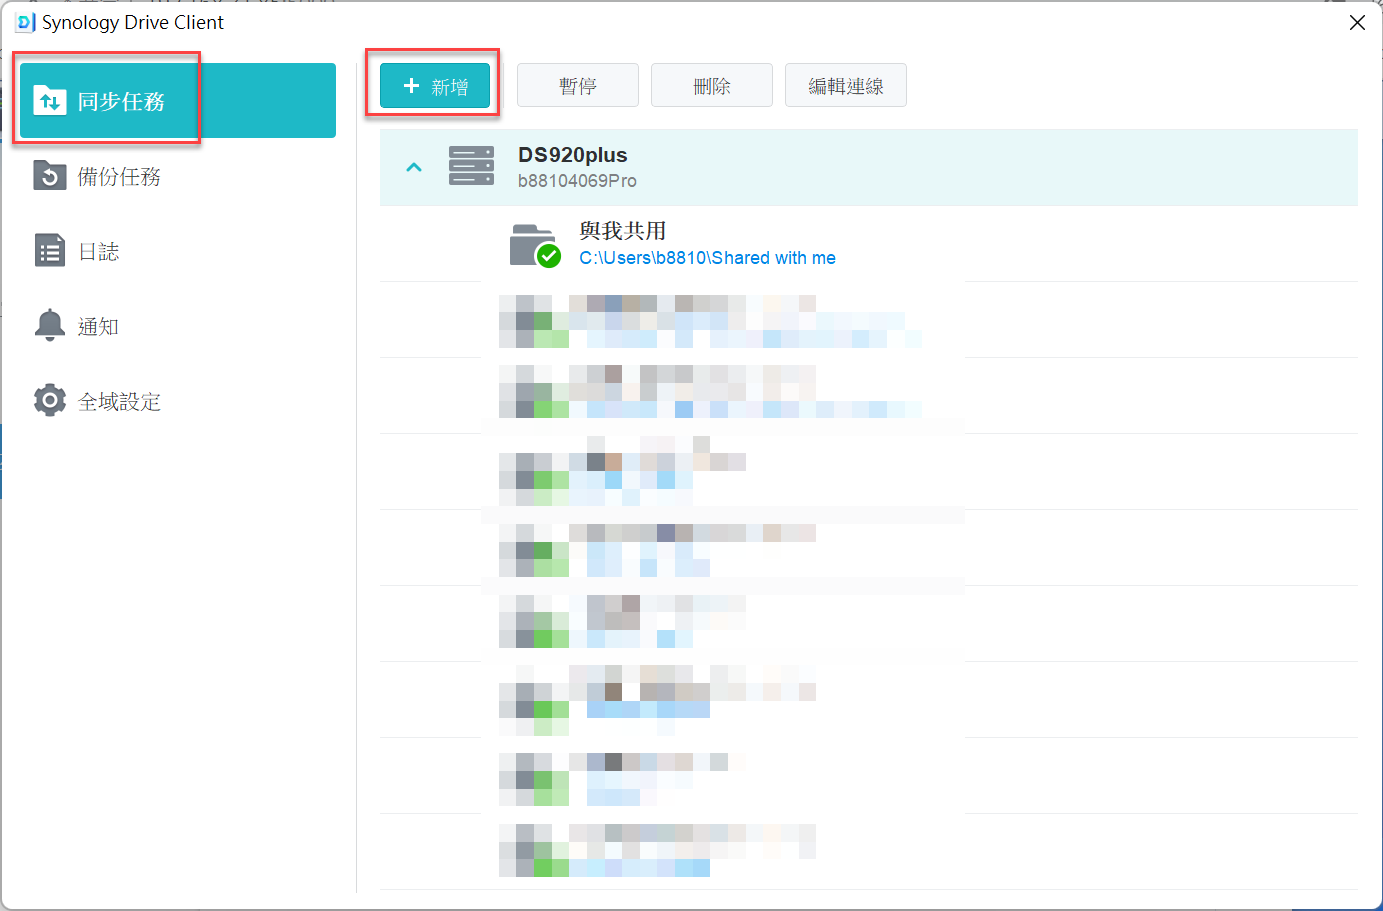Click the notification bell icon
The height and width of the screenshot is (911, 1383).
click(50, 326)
